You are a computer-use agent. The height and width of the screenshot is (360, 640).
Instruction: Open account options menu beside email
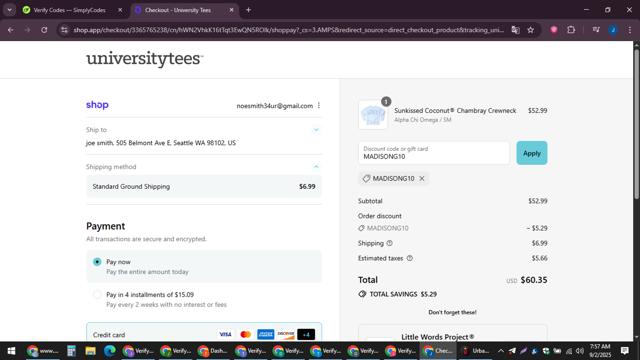pos(319,105)
